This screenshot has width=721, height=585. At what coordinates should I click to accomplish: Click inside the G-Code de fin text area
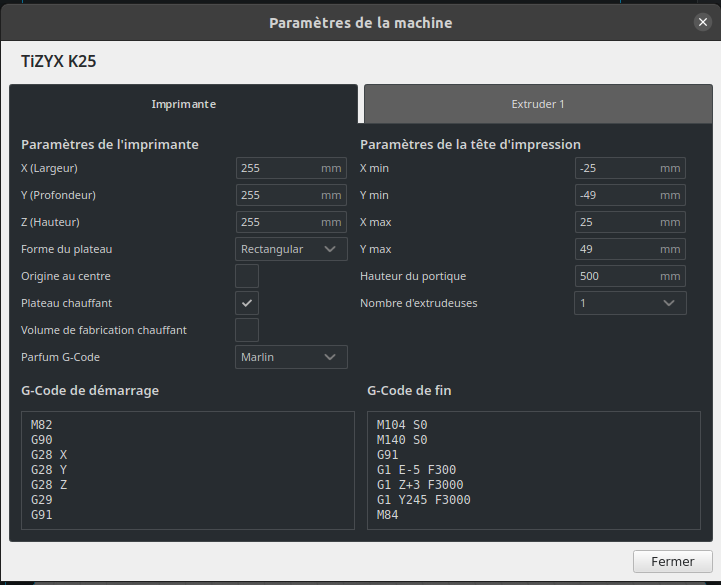coord(533,470)
